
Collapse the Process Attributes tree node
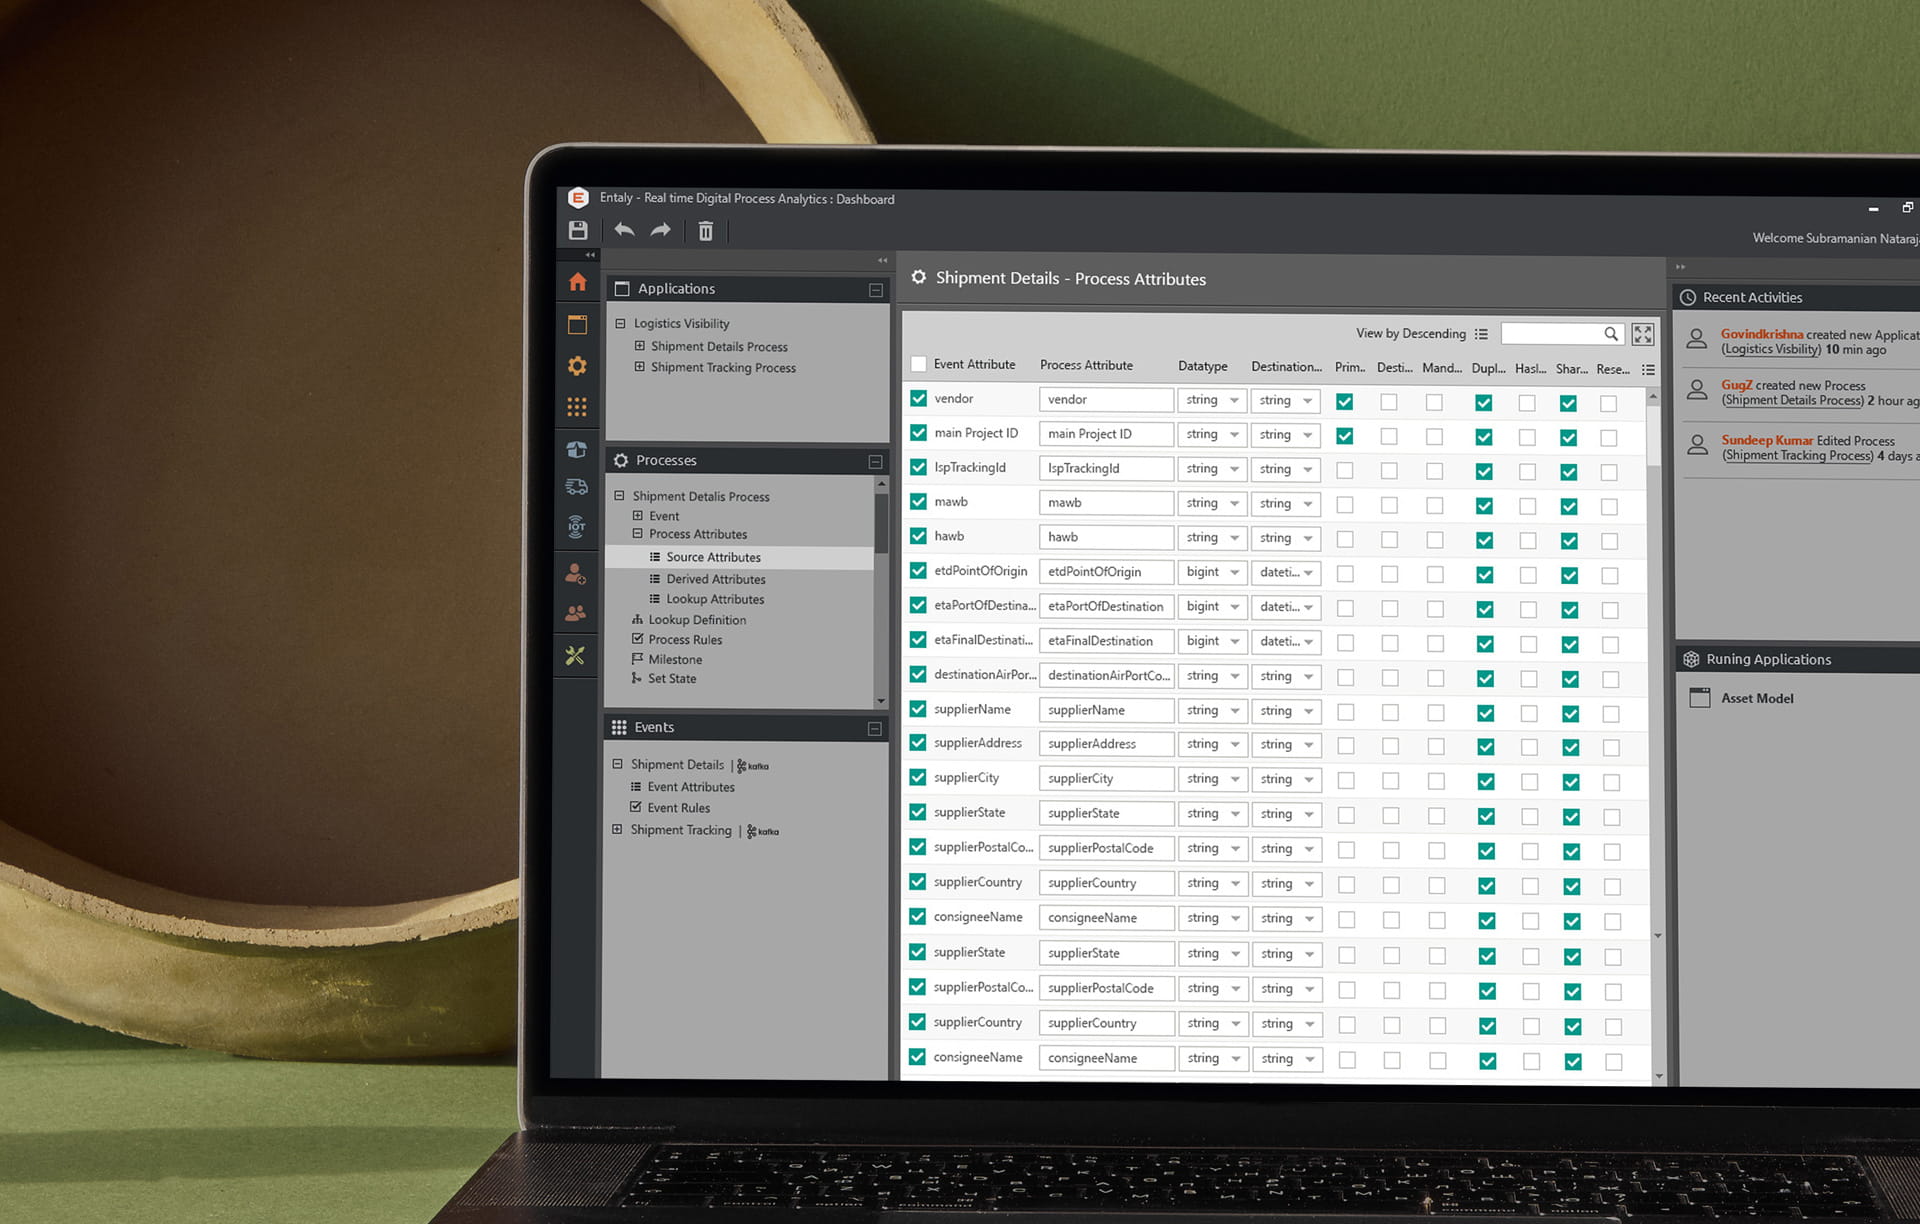coord(638,534)
